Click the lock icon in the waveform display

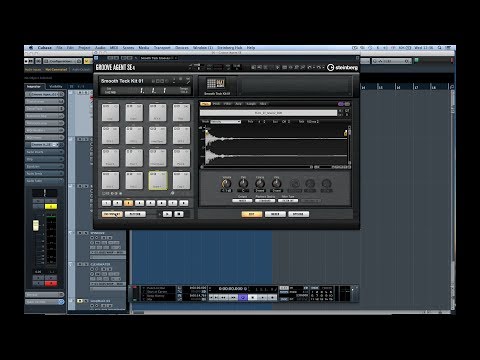345,133
